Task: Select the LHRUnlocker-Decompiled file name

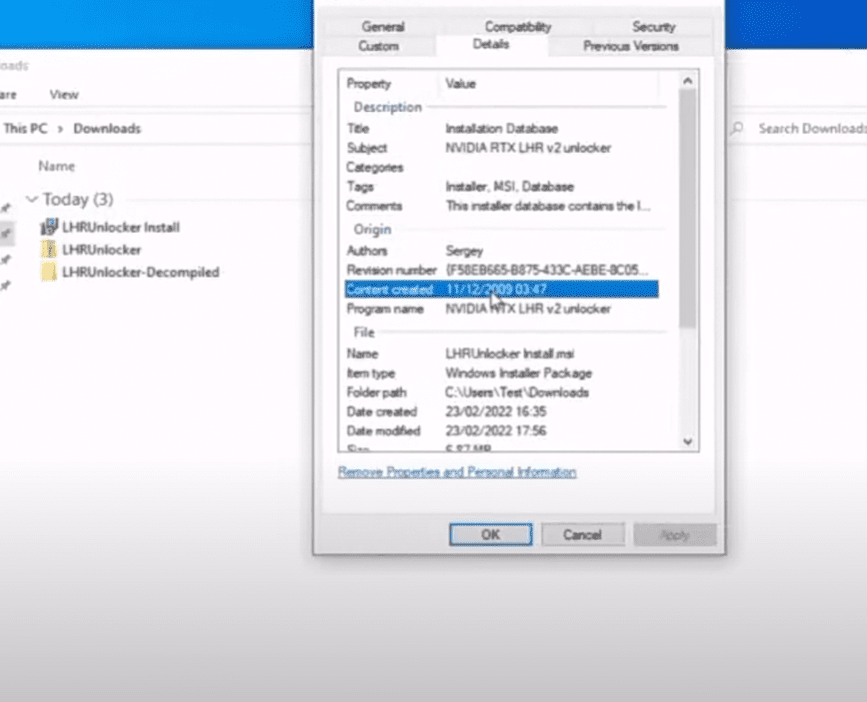Action: [141, 272]
